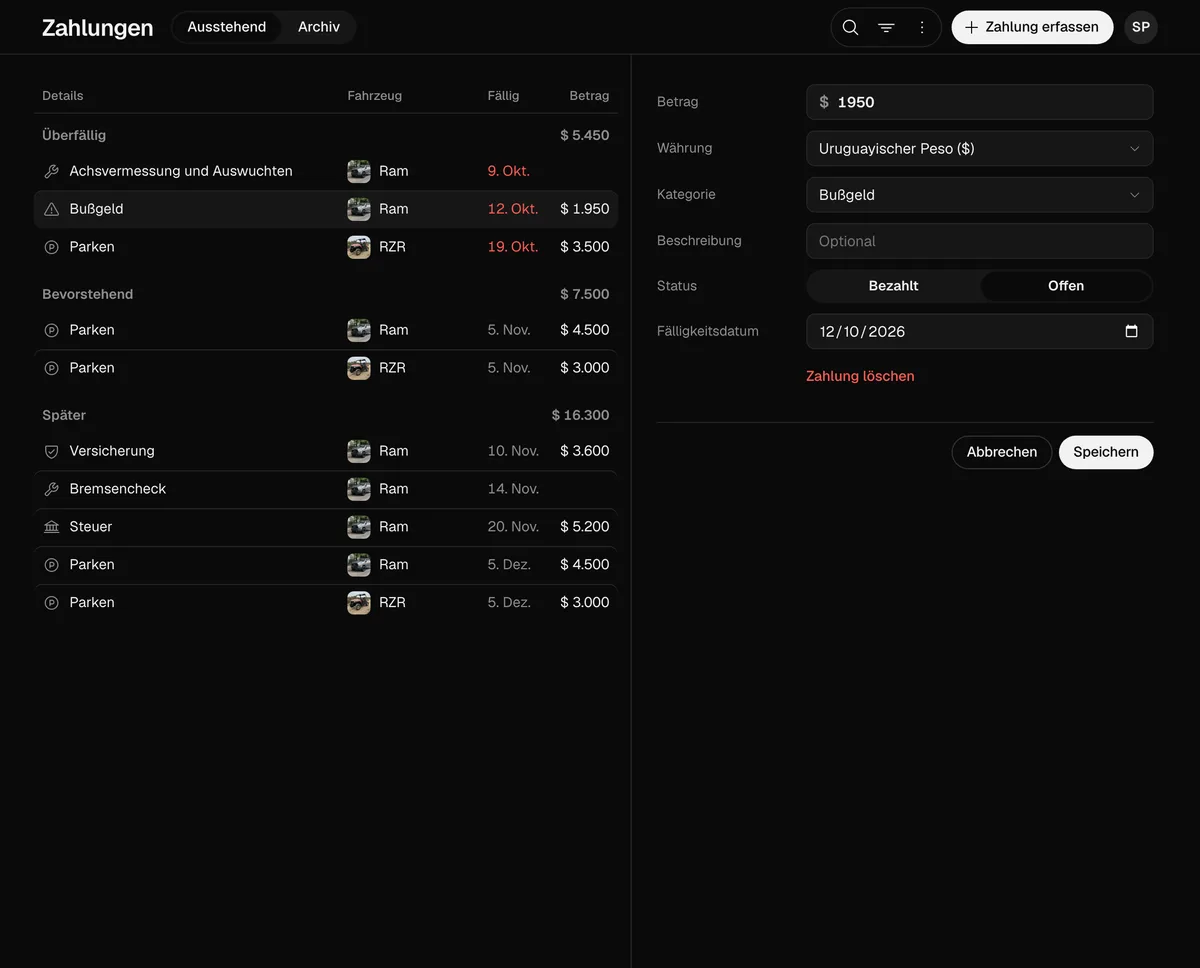The image size is (1200, 968).
Task: Open the search icon in the header
Action: pyautogui.click(x=850, y=28)
